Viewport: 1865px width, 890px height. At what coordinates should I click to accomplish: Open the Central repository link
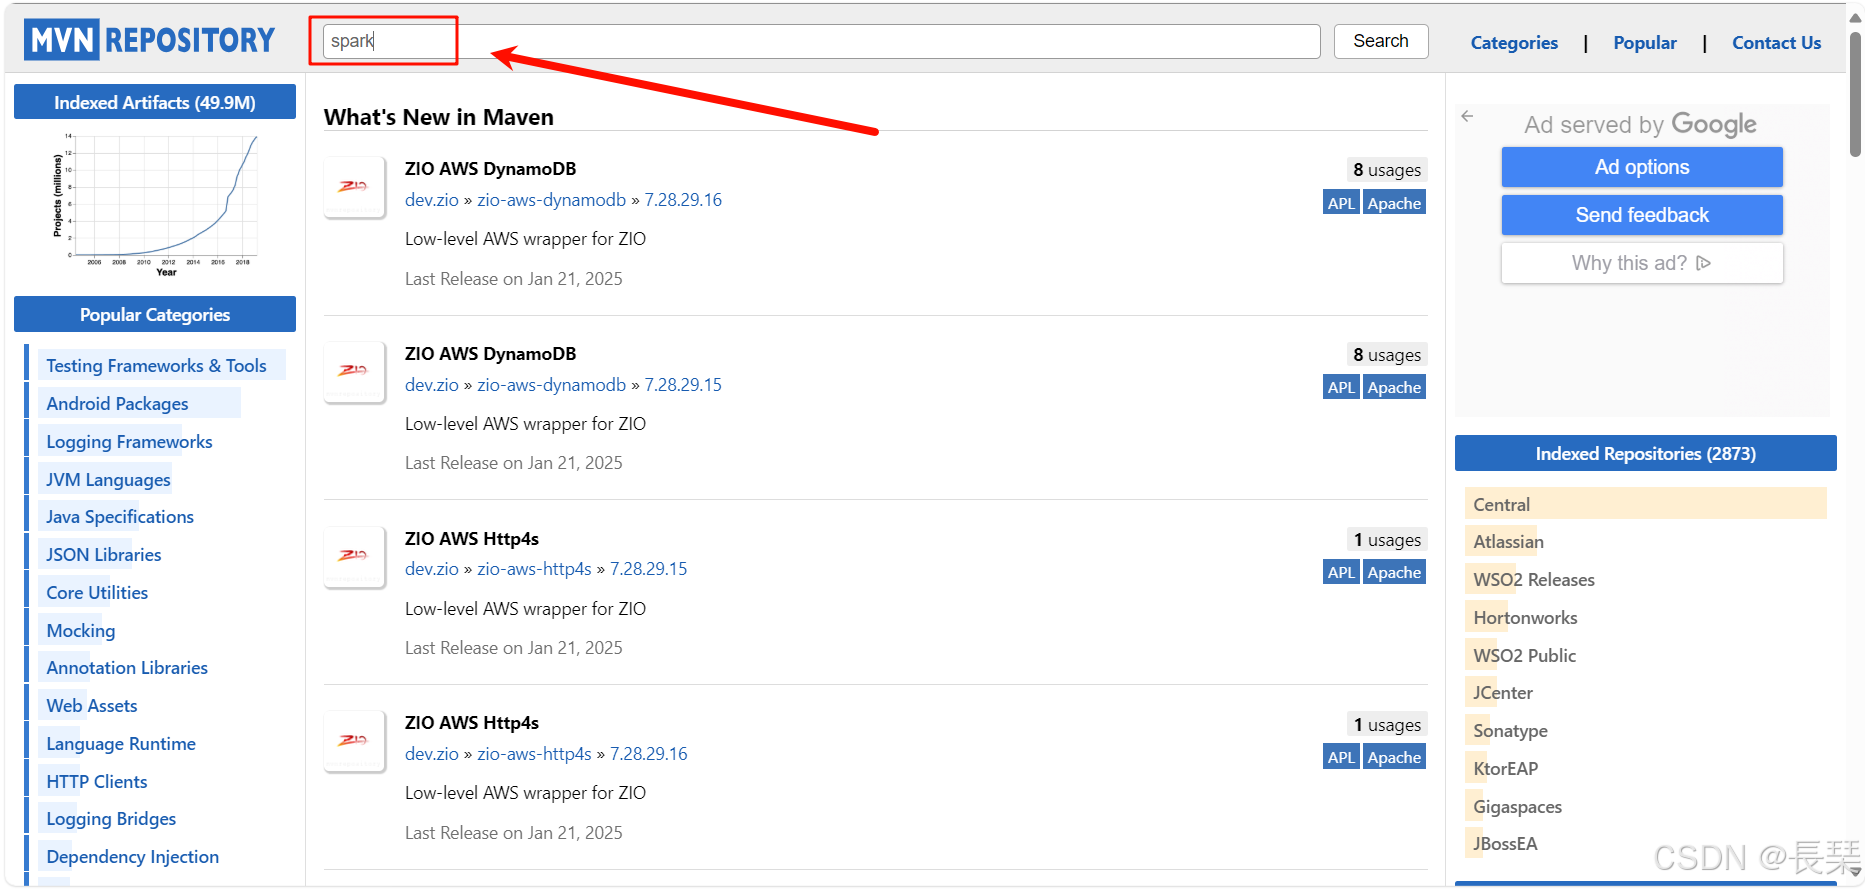(x=1502, y=505)
